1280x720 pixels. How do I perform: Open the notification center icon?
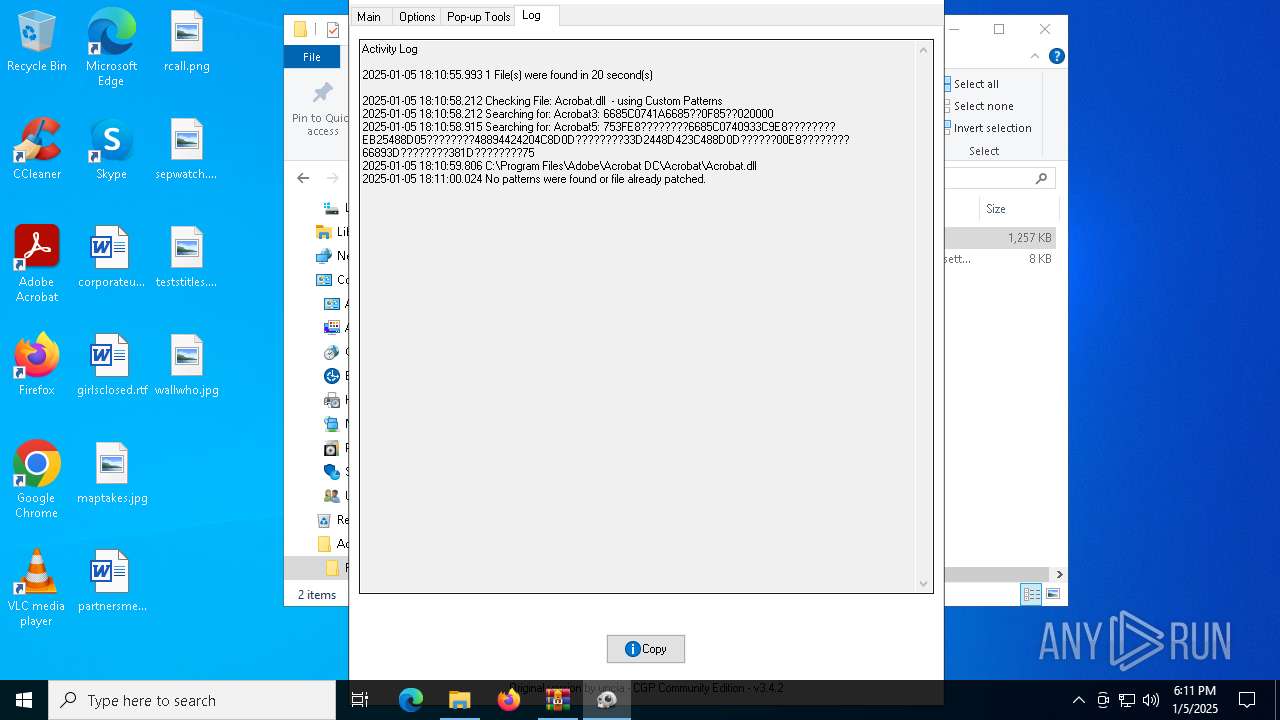point(1247,700)
